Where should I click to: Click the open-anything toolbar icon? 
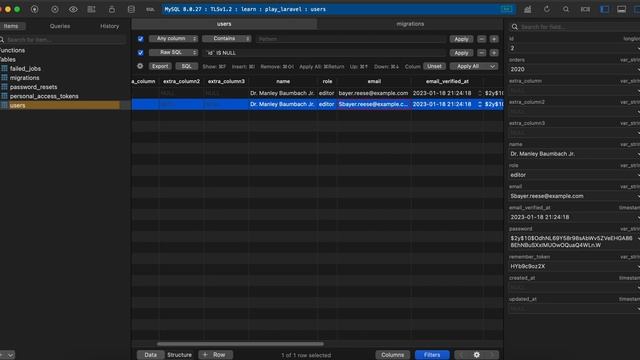[585, 9]
